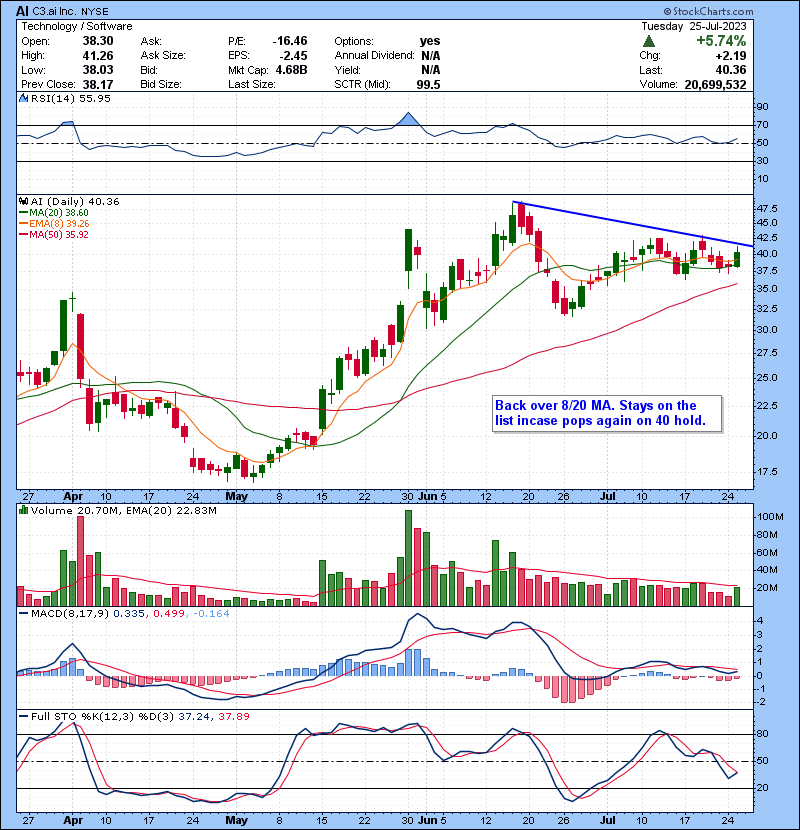Click the Volume value 20,699,532

[x=715, y=85]
